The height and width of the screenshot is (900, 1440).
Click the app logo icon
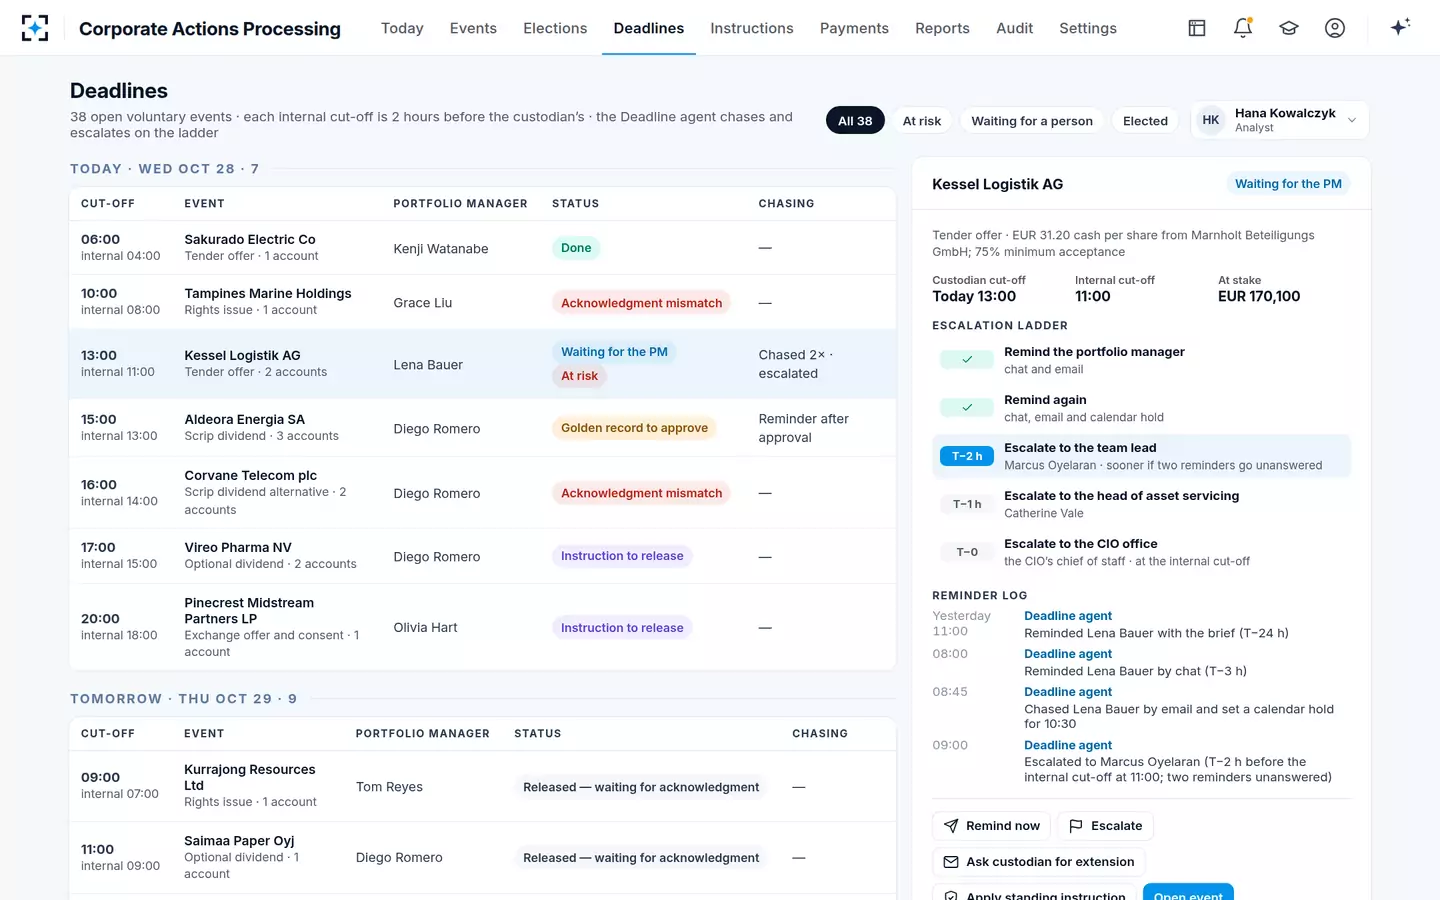coord(35,28)
